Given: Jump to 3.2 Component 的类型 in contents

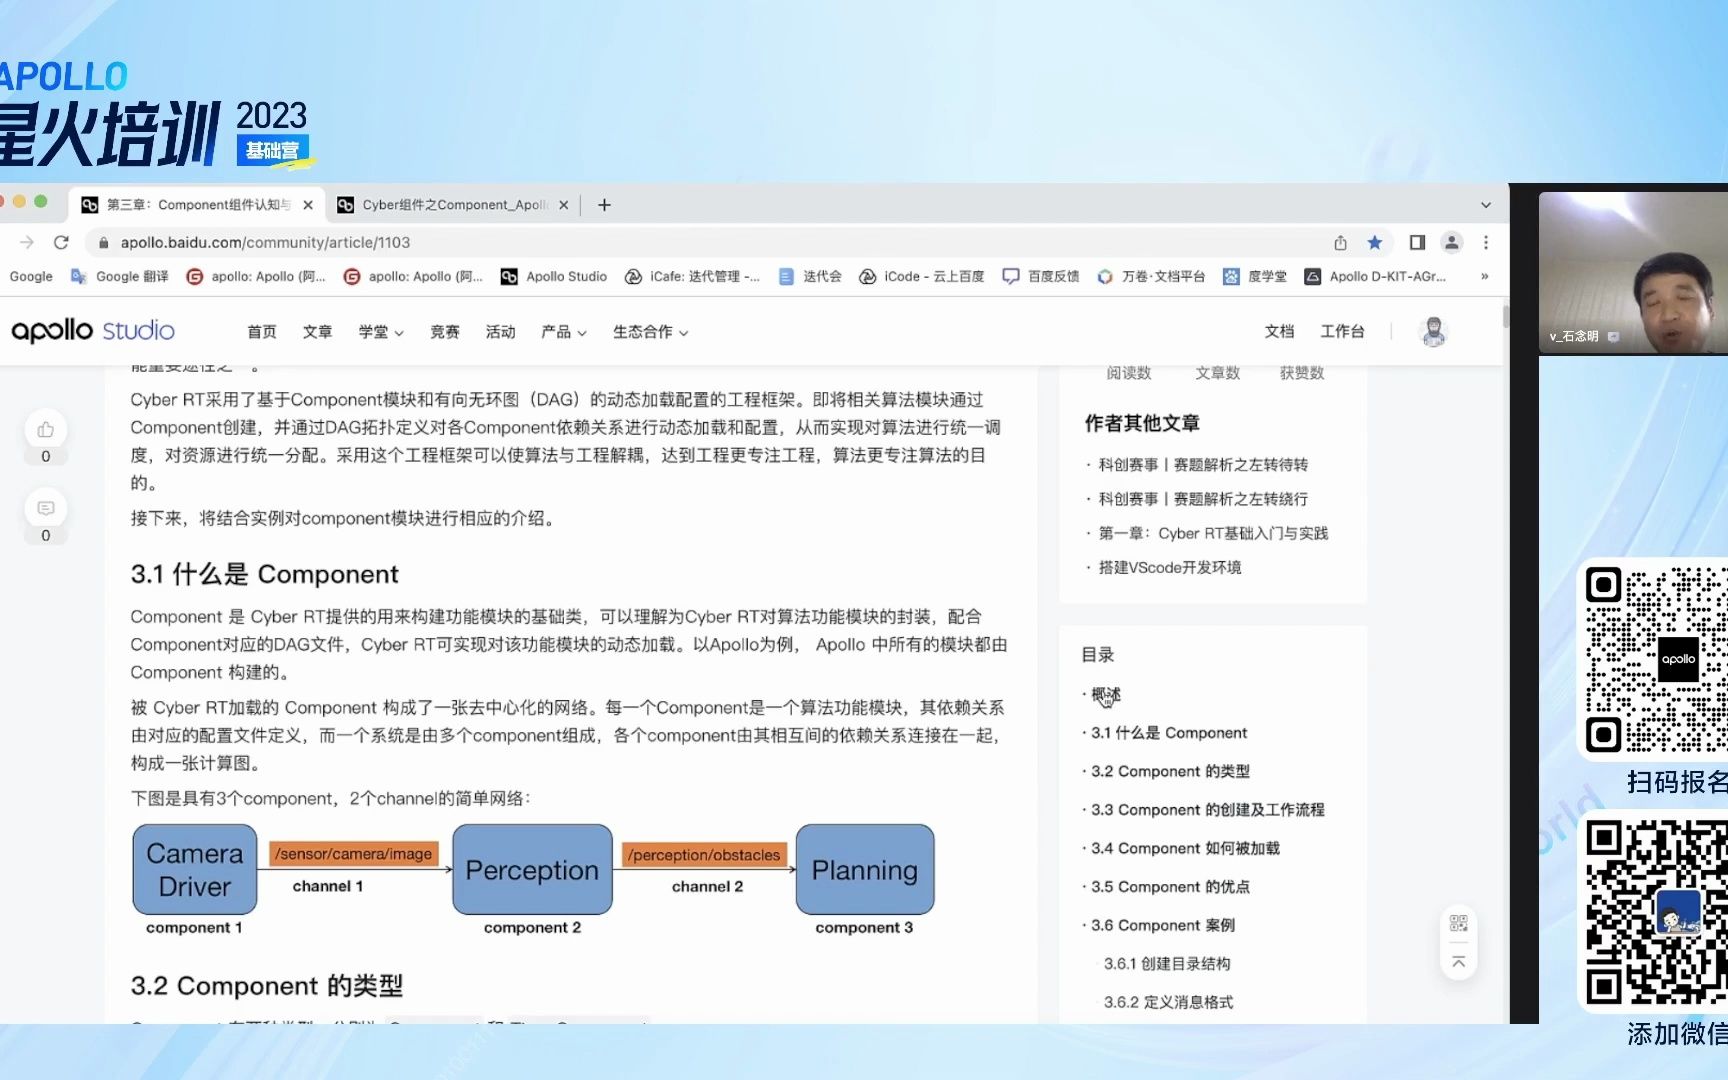Looking at the screenshot, I should pyautogui.click(x=1170, y=771).
